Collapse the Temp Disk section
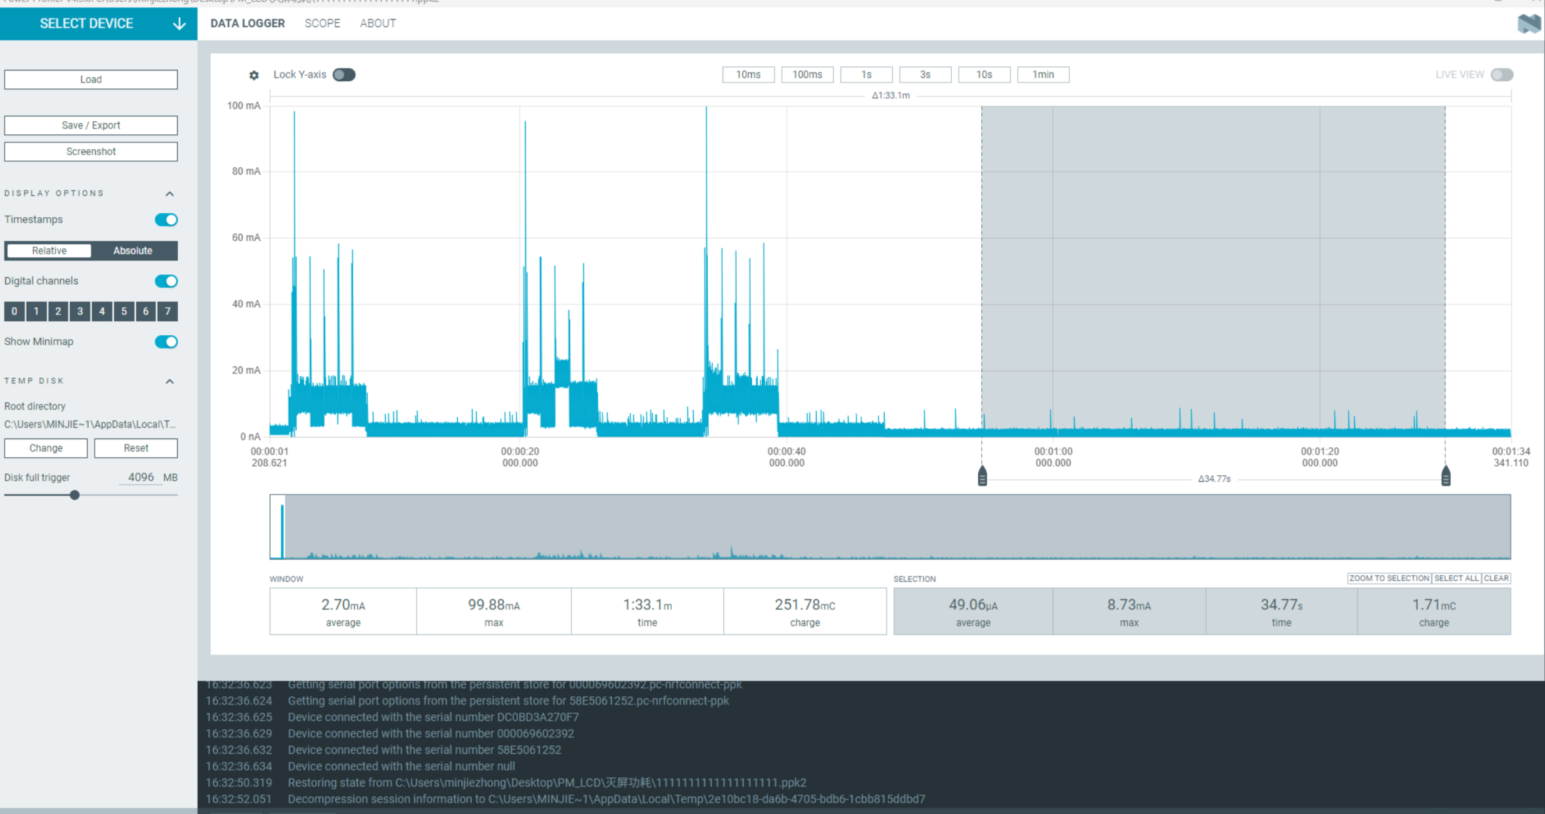Screen dimensions: 1545x814 (x=169, y=381)
